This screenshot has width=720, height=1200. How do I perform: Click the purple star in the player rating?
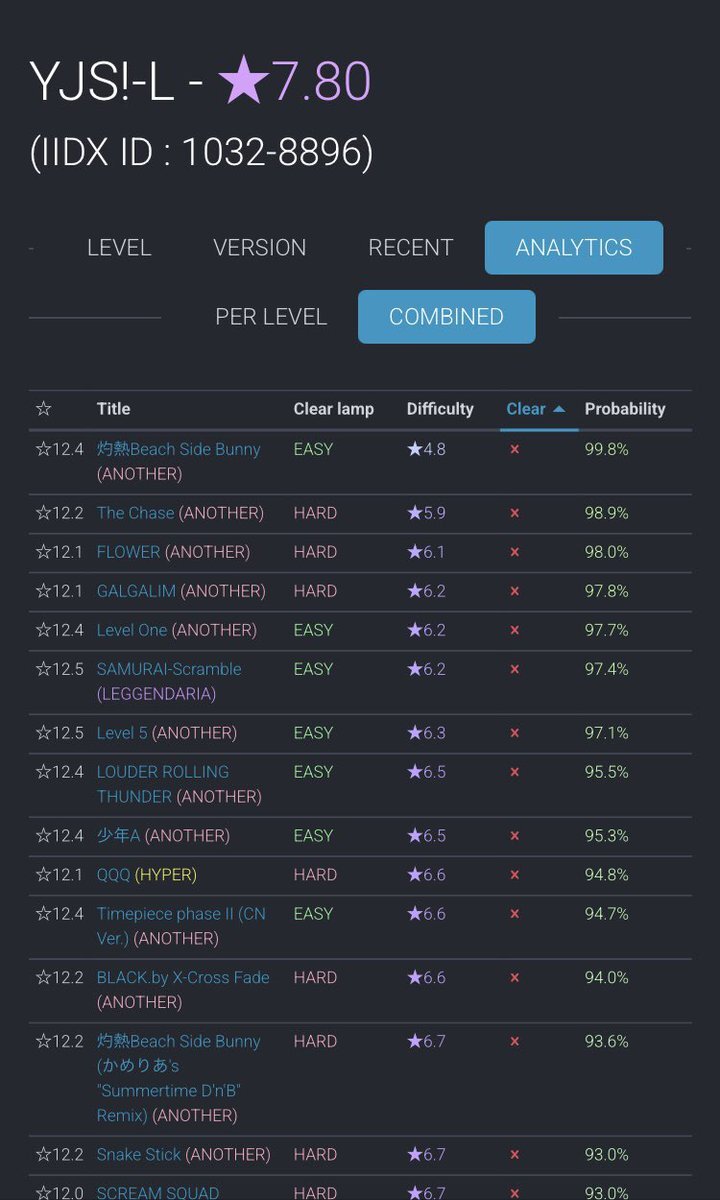click(240, 82)
